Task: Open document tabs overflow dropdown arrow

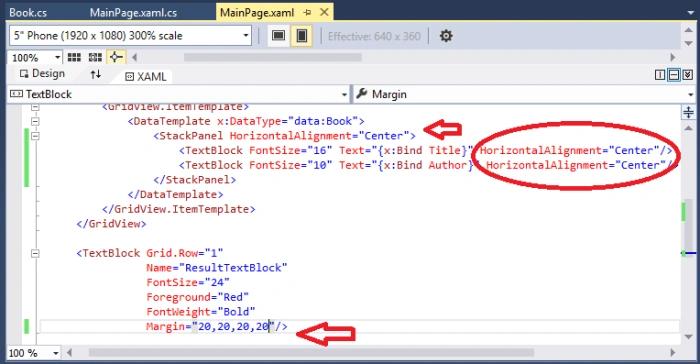Action: click(690, 13)
